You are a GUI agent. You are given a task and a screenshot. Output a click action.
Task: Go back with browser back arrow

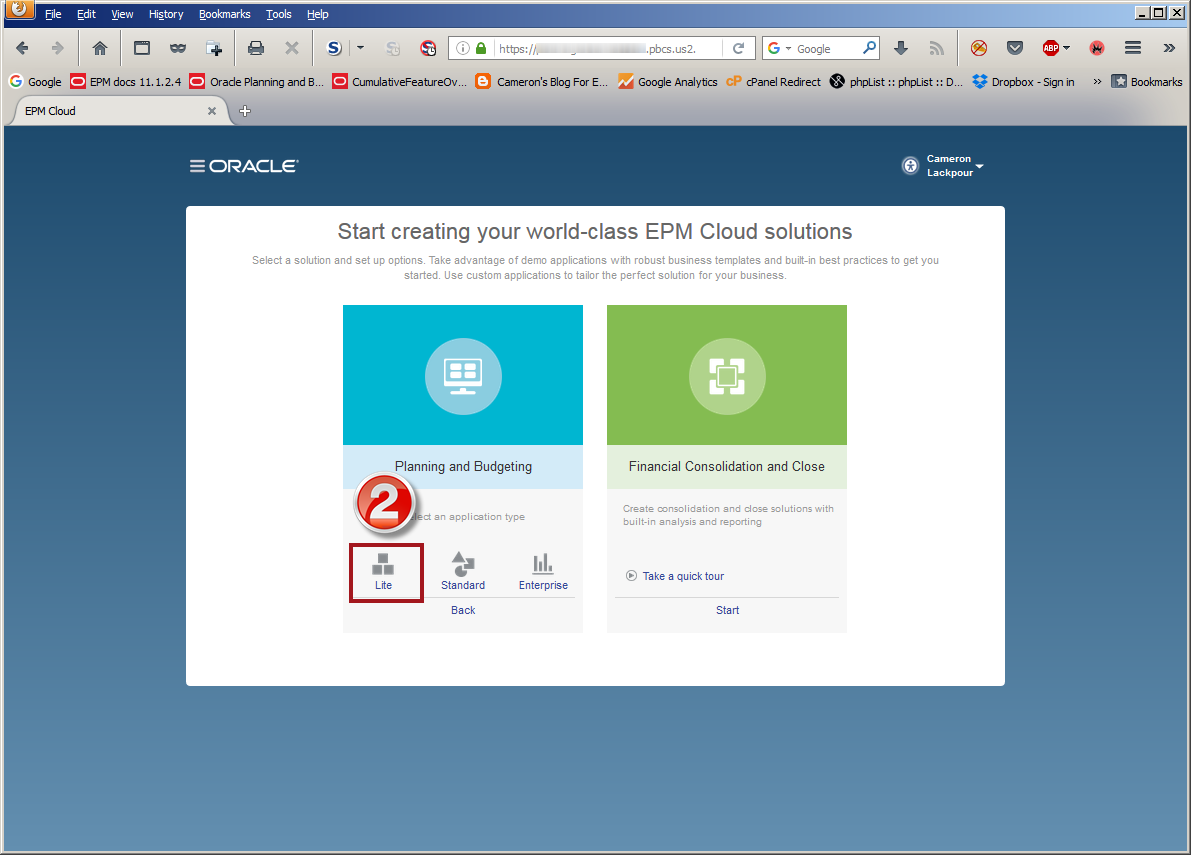pos(22,48)
